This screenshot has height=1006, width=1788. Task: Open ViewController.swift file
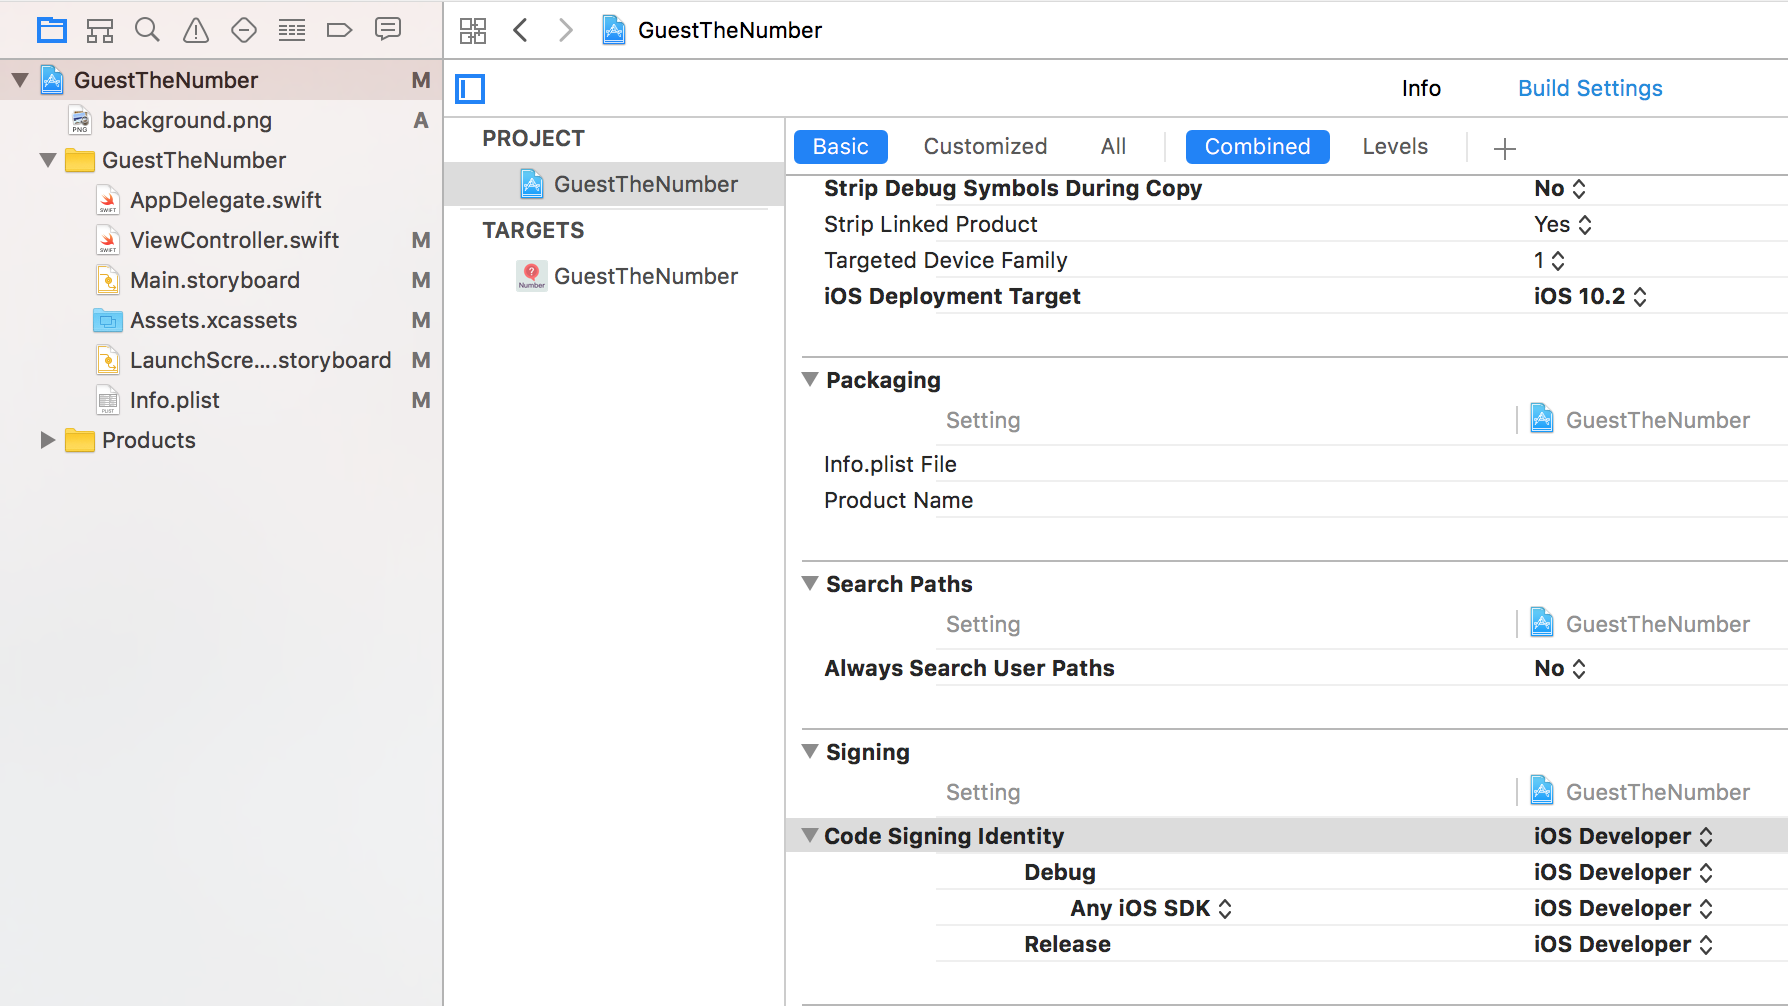point(235,240)
